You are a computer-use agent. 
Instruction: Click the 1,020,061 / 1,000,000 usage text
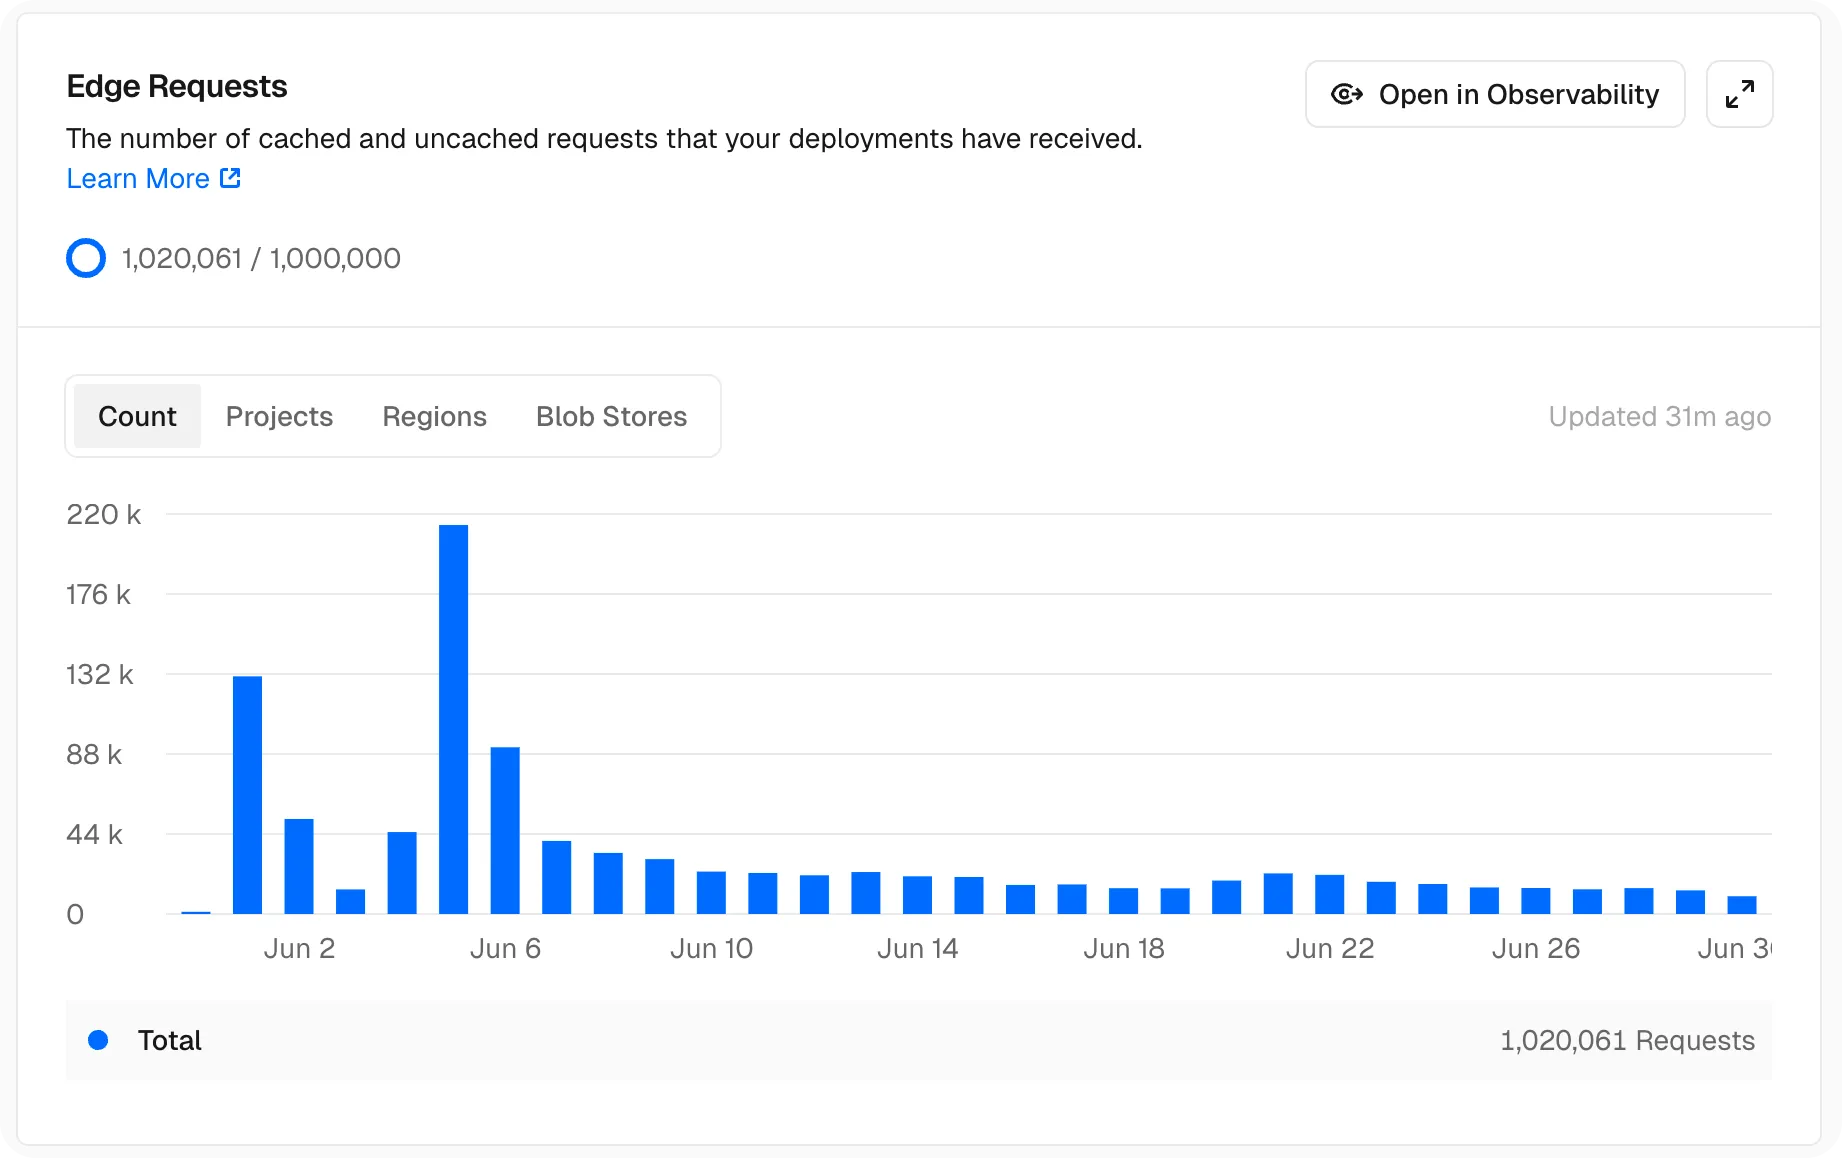click(261, 258)
